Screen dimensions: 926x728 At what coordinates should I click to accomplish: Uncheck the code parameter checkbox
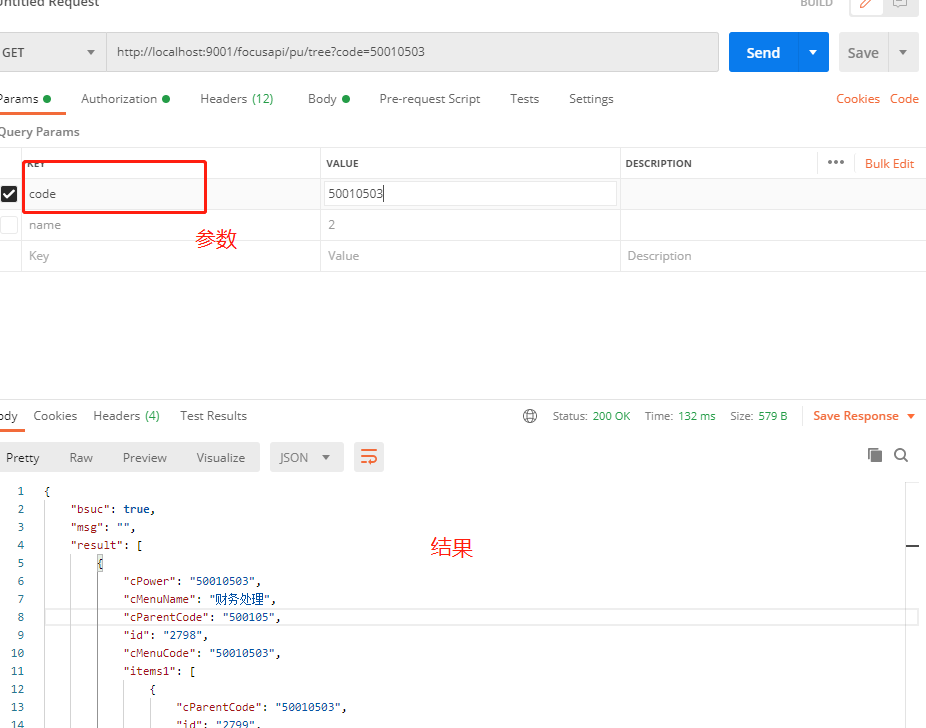click(x=9, y=194)
